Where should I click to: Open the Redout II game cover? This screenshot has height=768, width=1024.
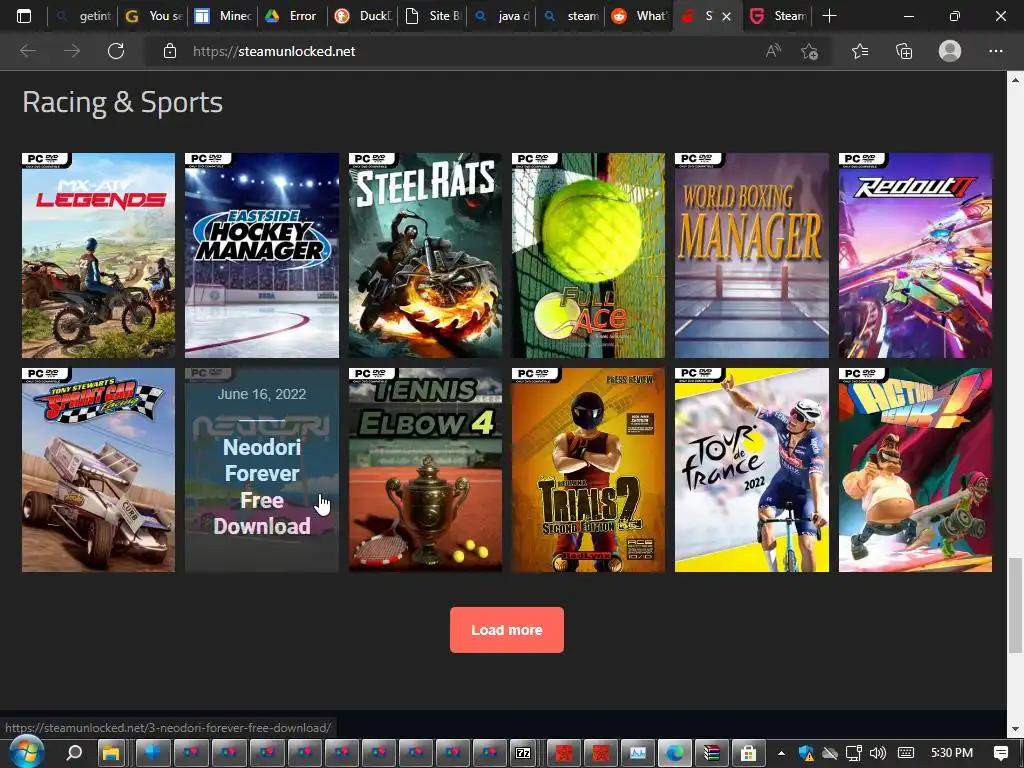(916, 255)
